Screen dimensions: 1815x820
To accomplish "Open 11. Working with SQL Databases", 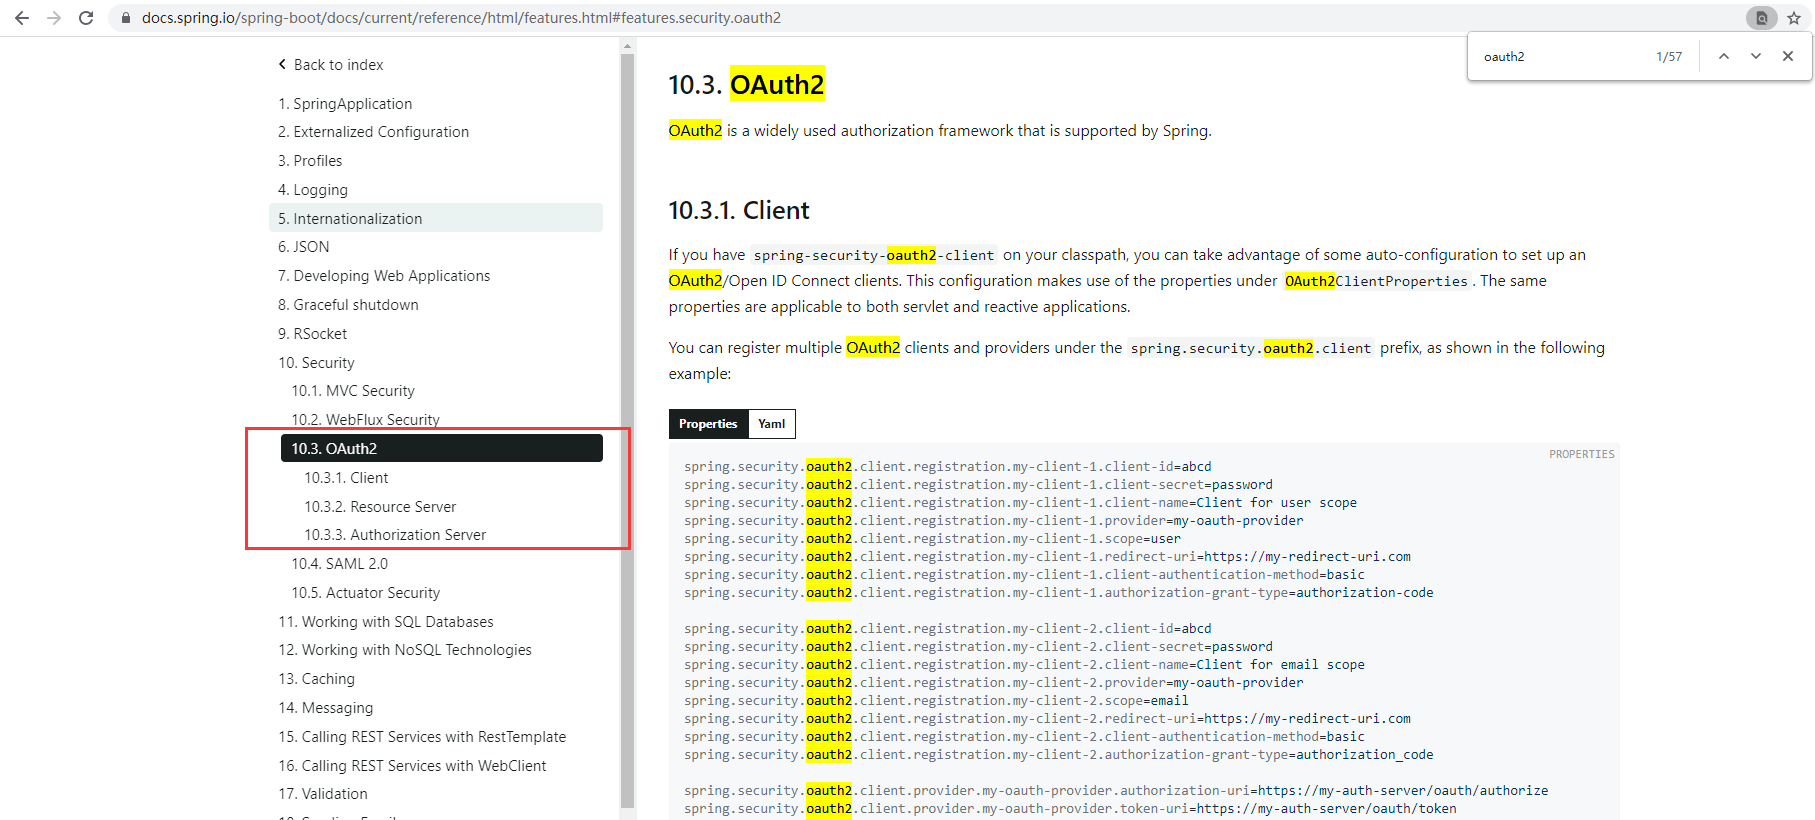I will 386,622.
